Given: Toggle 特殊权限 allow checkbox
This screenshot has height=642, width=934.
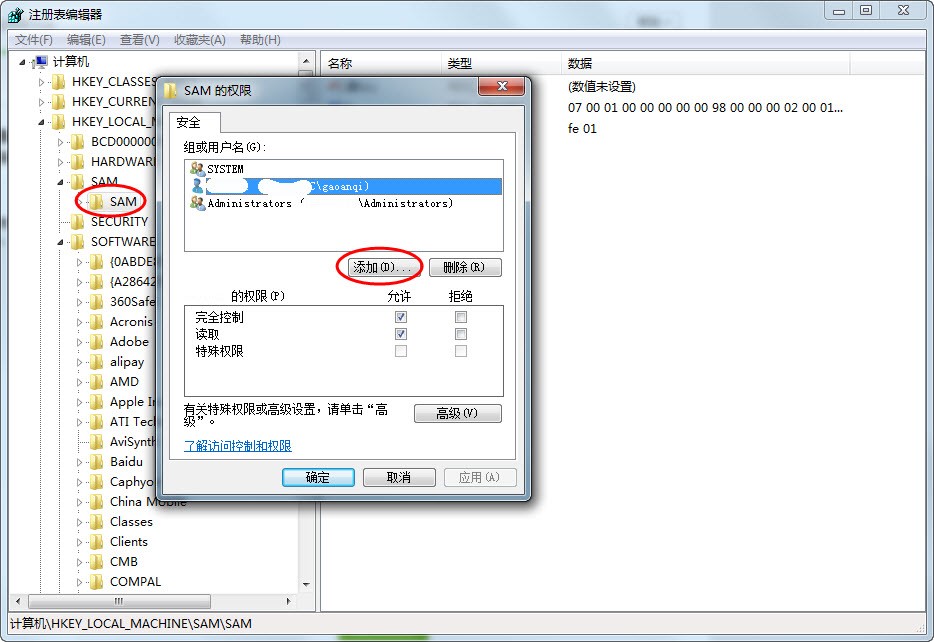Looking at the screenshot, I should pyautogui.click(x=401, y=351).
